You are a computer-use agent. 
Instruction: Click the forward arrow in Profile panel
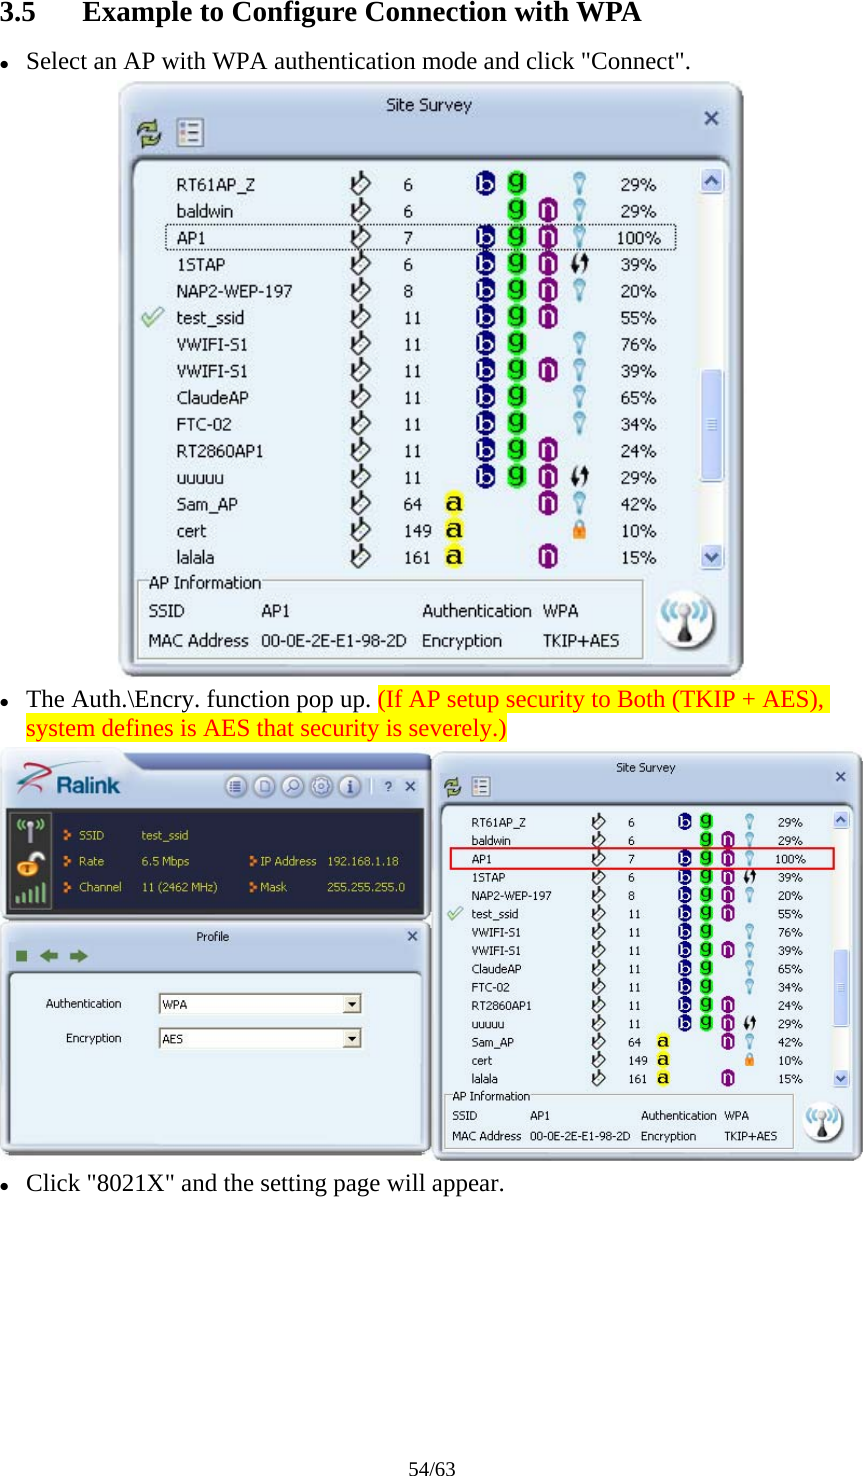[78, 954]
